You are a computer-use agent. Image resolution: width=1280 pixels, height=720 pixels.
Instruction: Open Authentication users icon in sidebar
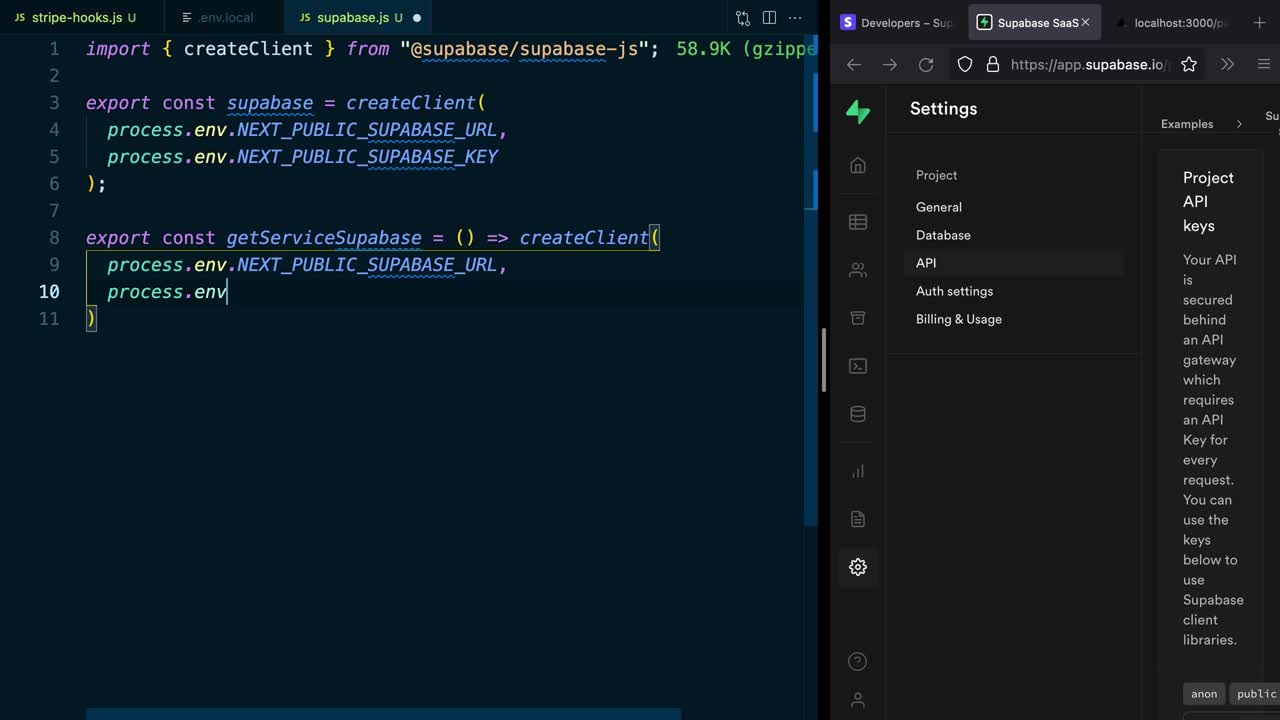(x=857, y=270)
